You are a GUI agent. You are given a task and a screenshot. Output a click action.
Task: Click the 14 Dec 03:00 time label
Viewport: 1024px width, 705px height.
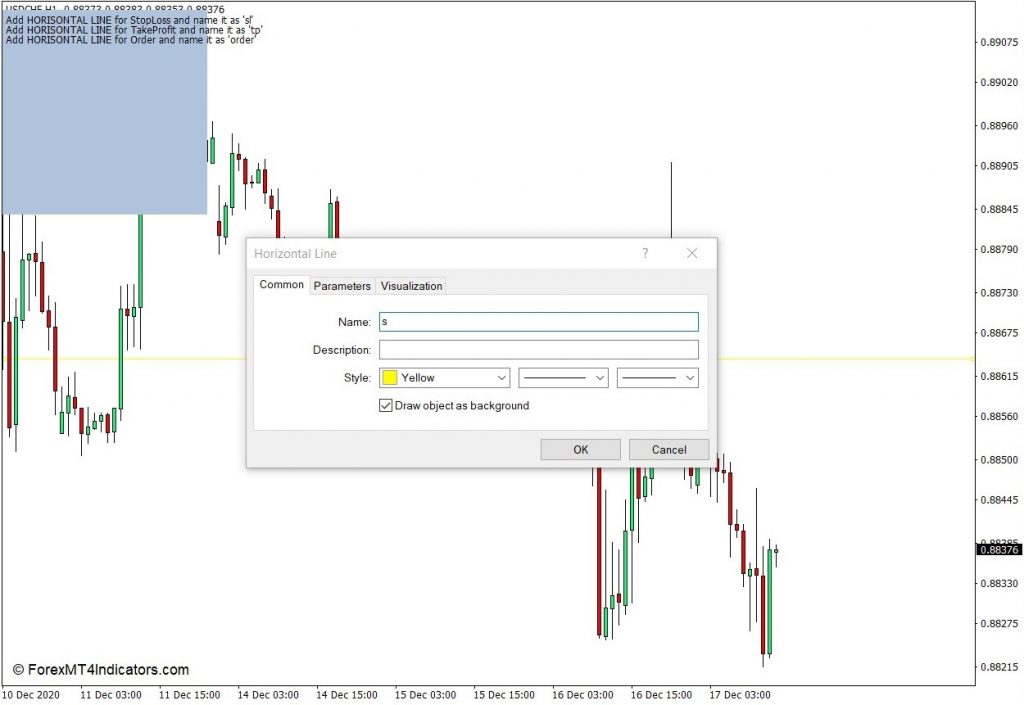pos(268,695)
